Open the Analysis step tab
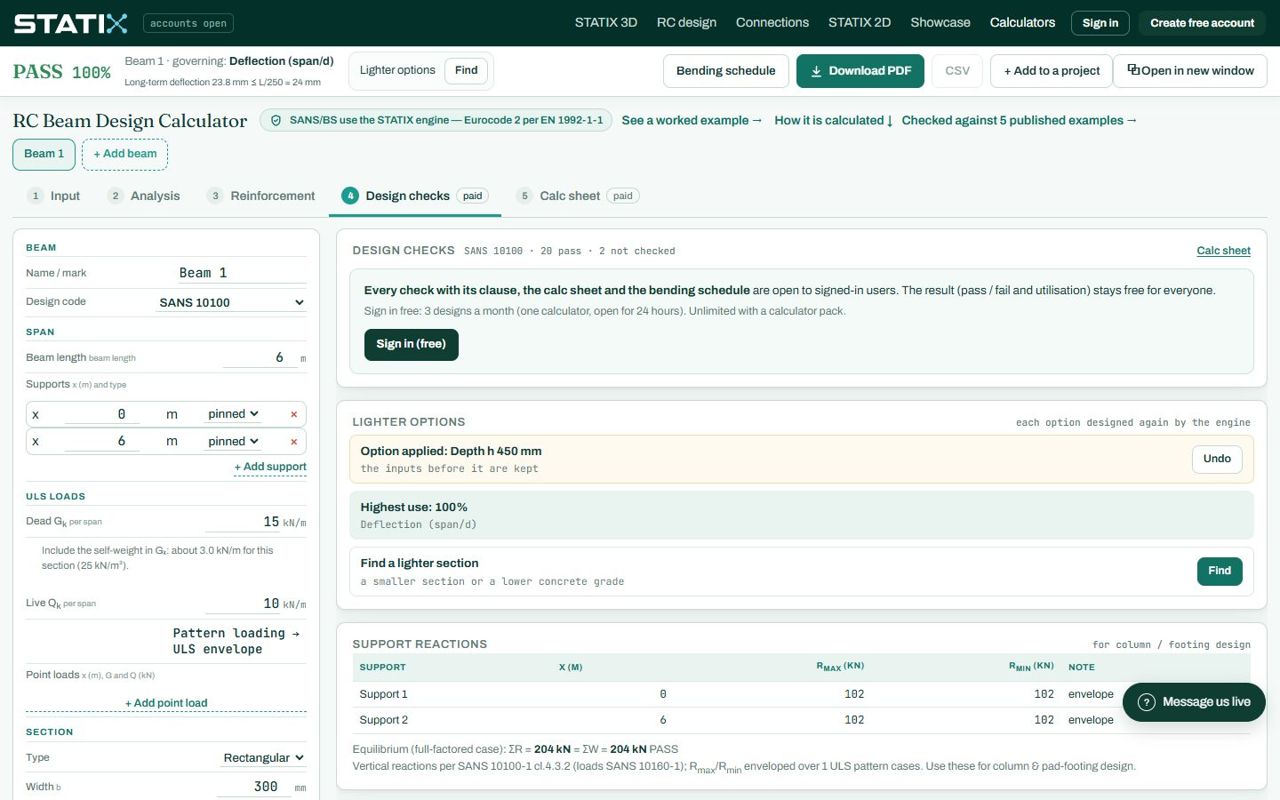Image resolution: width=1280 pixels, height=800 pixels. 144,196
